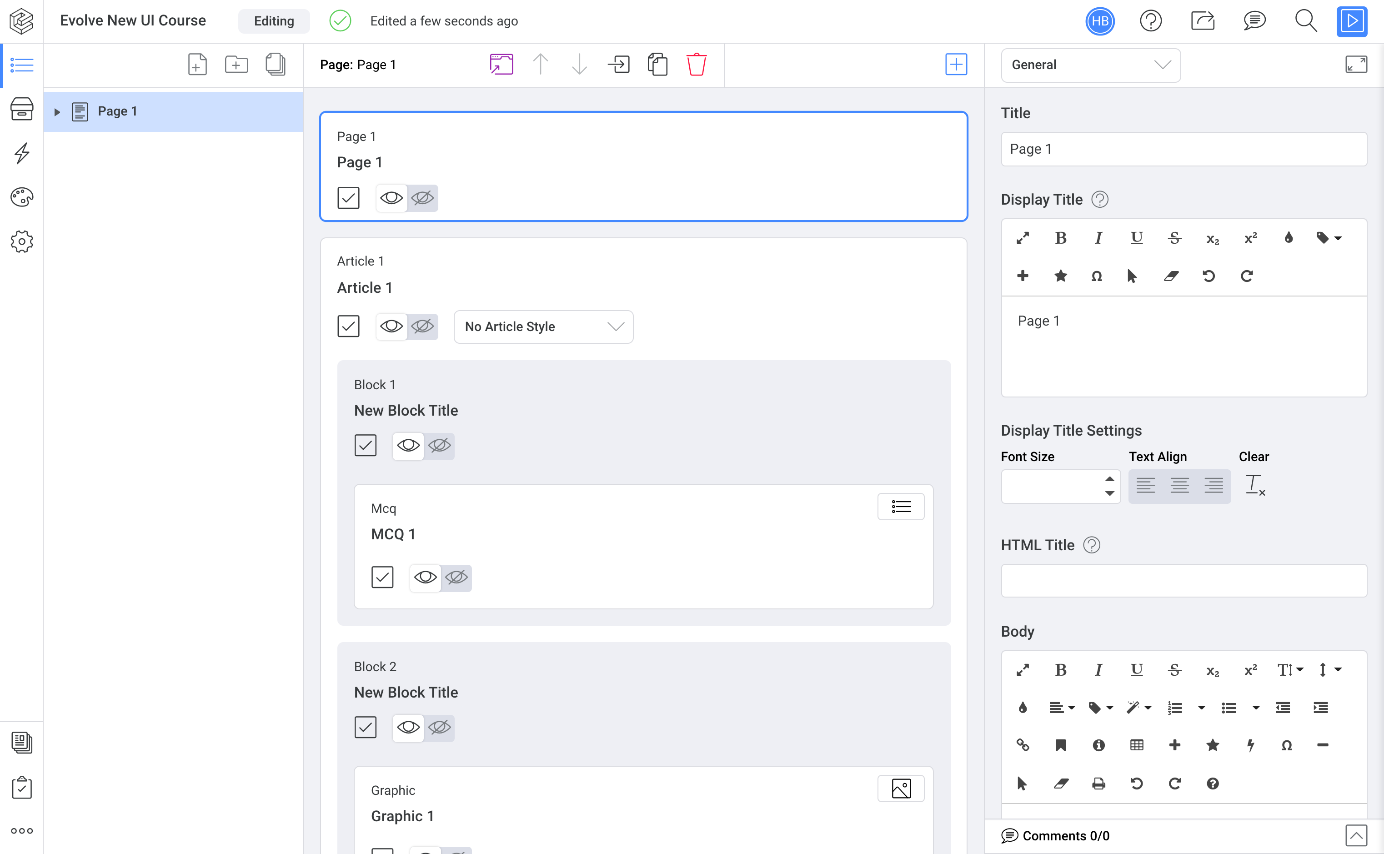Insert omega special character in Body toolbar
The image size is (1384, 854).
(x=1287, y=745)
